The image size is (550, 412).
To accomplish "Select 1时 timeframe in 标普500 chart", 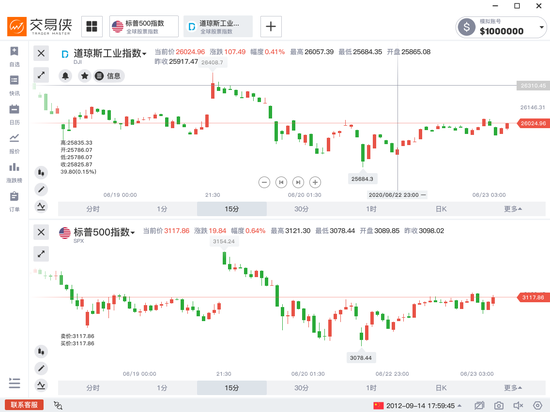I will click(x=371, y=388).
